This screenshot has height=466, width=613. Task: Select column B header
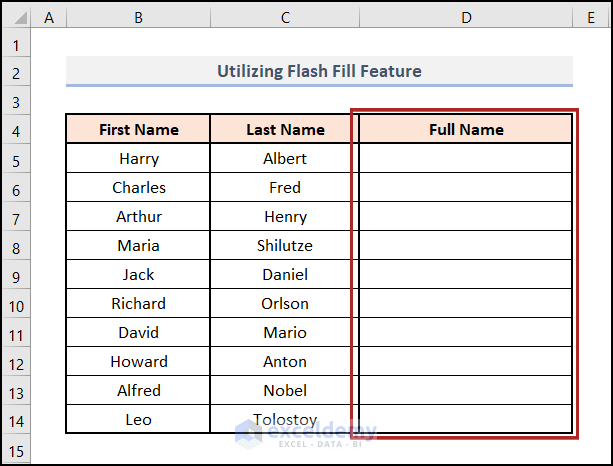138,17
